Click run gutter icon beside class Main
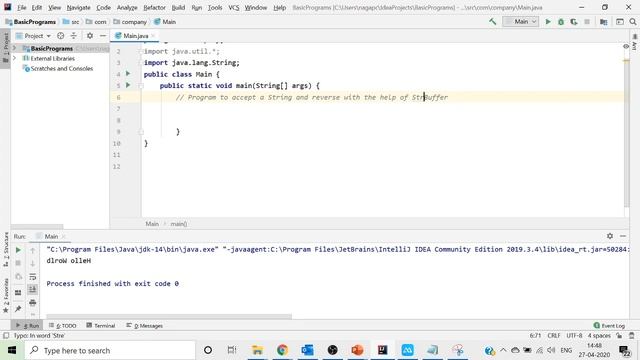Image resolution: width=640 pixels, height=360 pixels. pos(128,74)
